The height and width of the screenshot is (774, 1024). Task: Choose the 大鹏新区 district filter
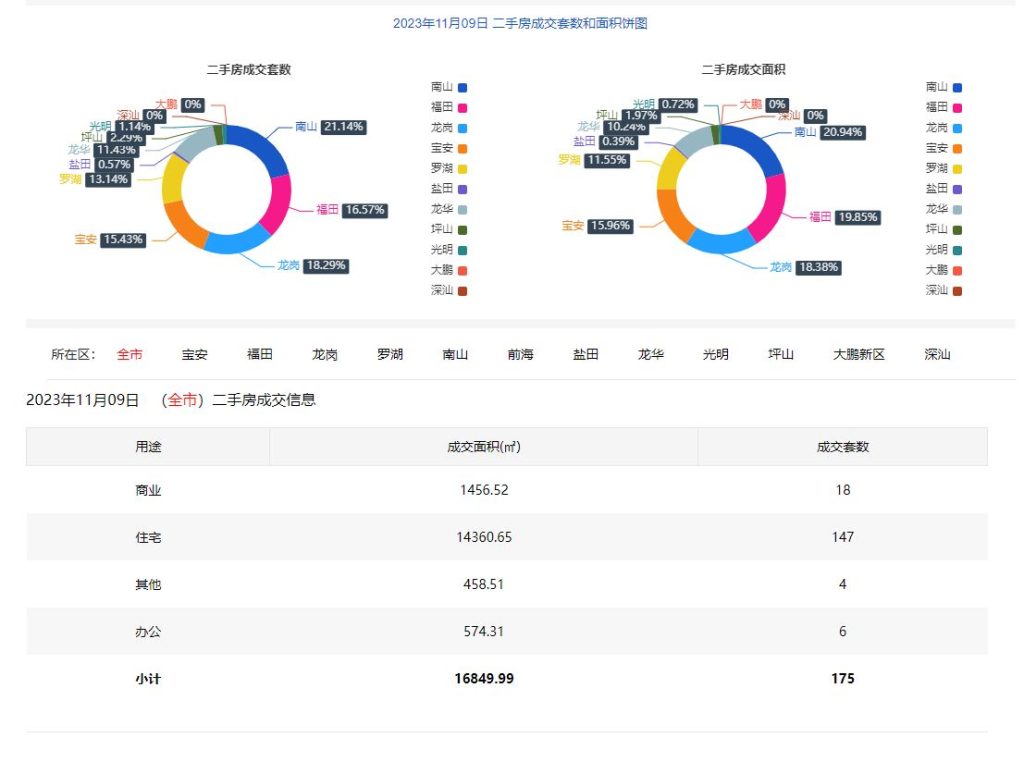pyautogui.click(x=859, y=354)
